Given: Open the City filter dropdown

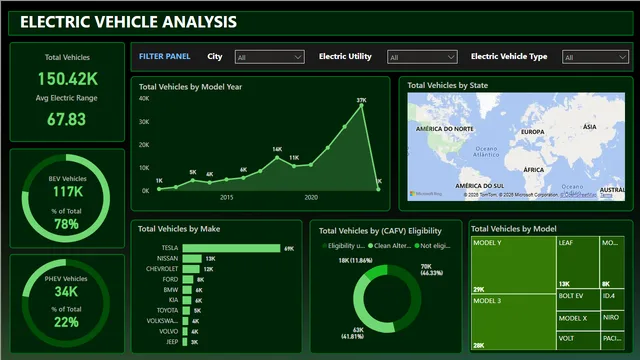Looking at the screenshot, I should coord(269,57).
